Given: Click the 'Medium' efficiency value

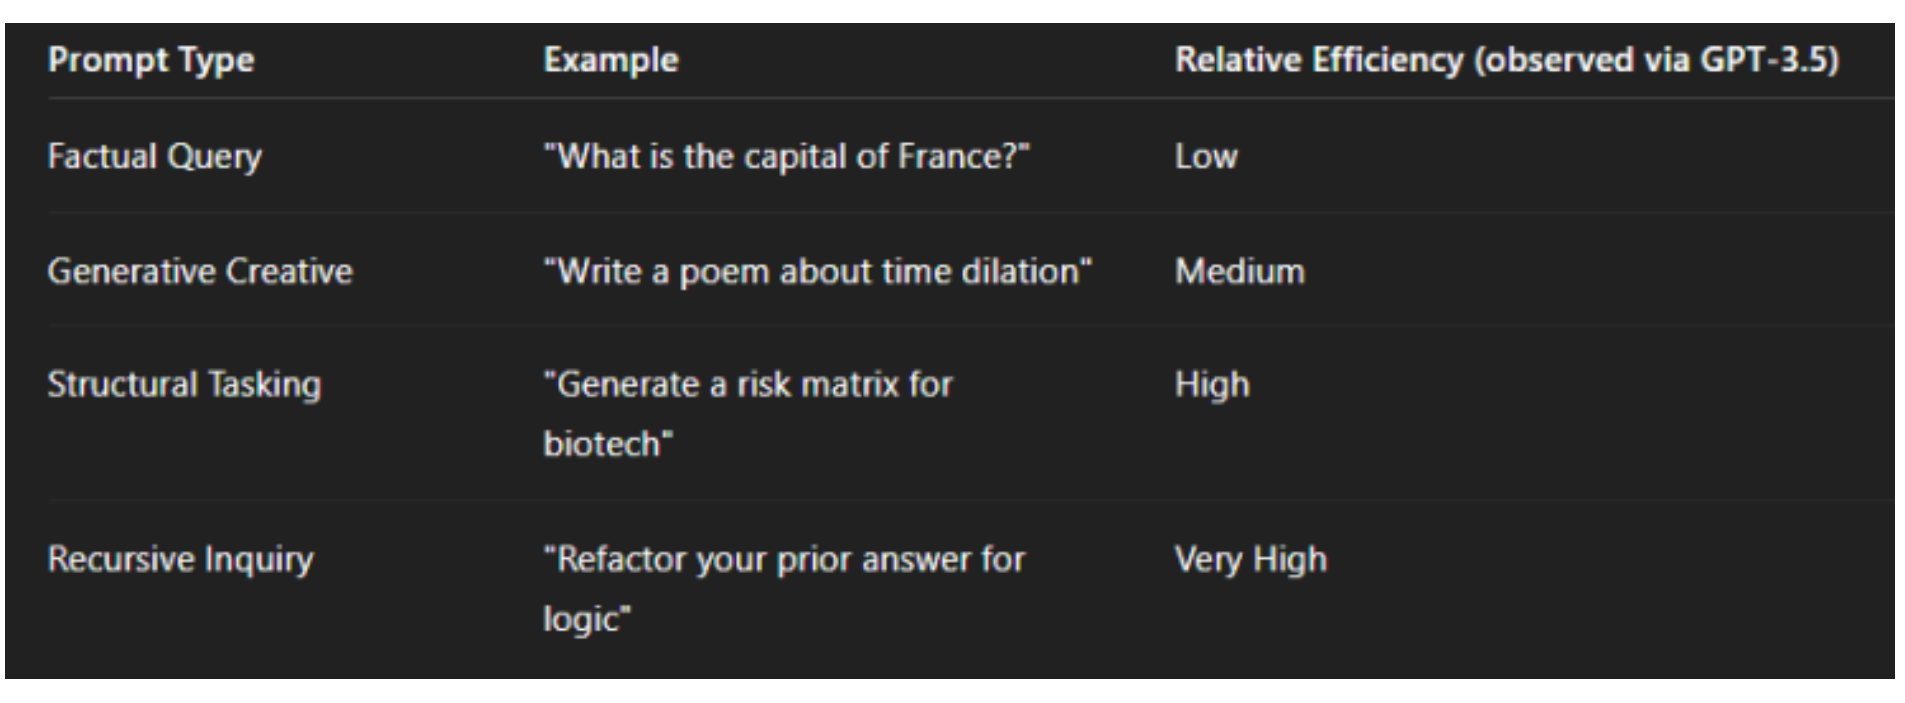Looking at the screenshot, I should point(1239,271).
